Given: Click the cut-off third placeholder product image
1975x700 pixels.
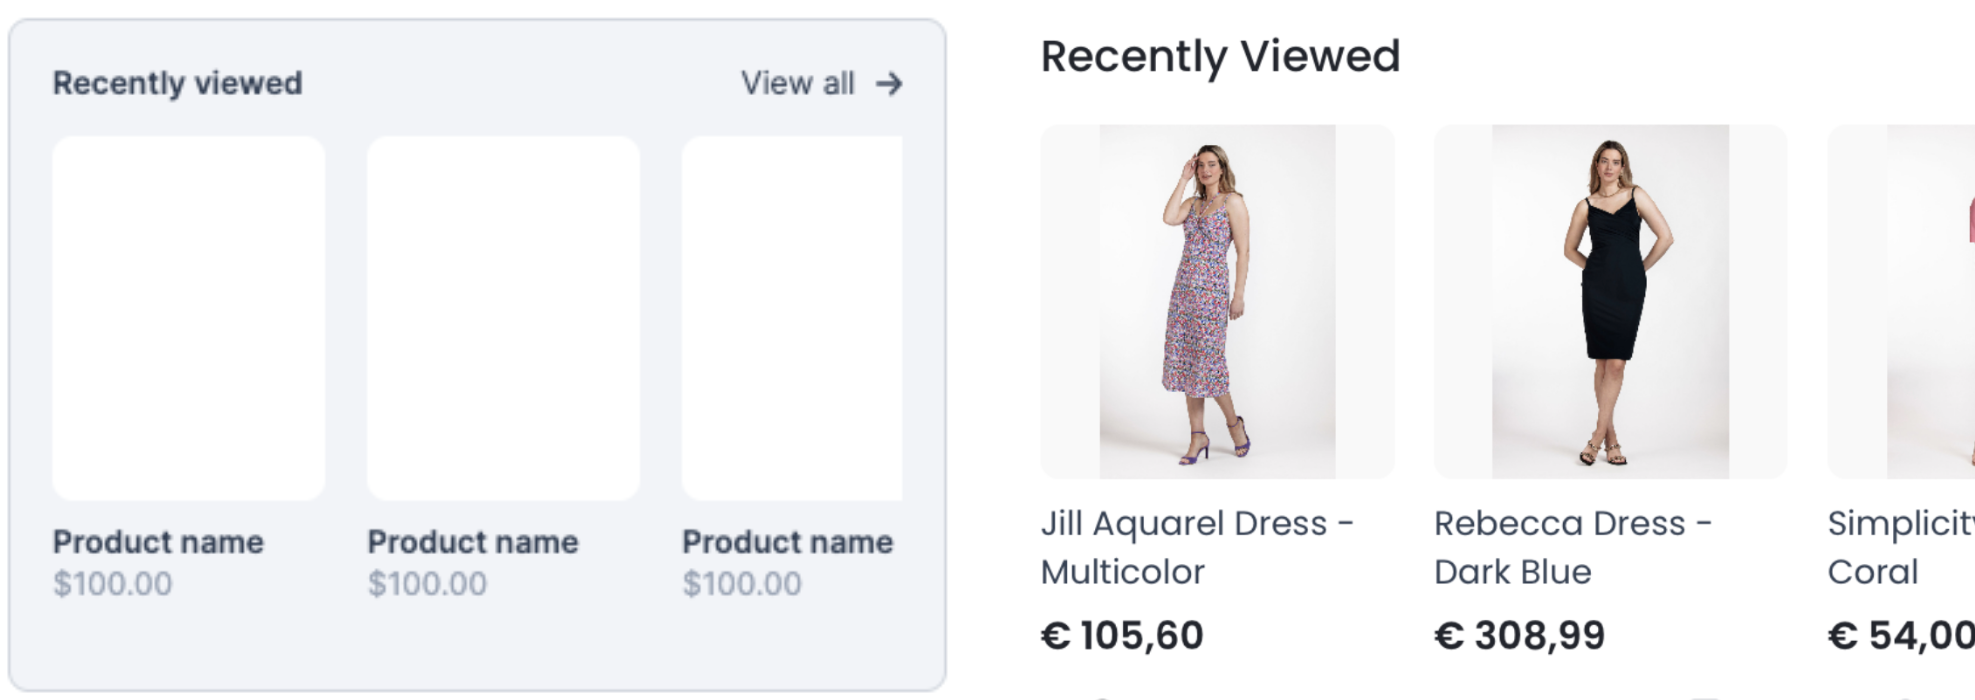Looking at the screenshot, I should [792, 318].
